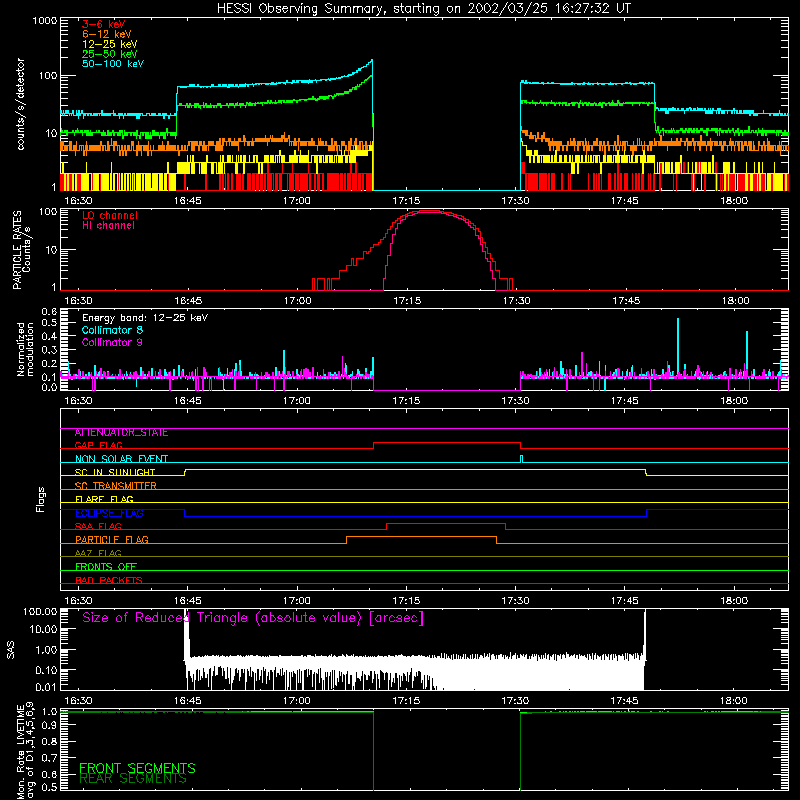
Task: Select the orange 6-12 keV legend entry
Action: tap(107, 34)
